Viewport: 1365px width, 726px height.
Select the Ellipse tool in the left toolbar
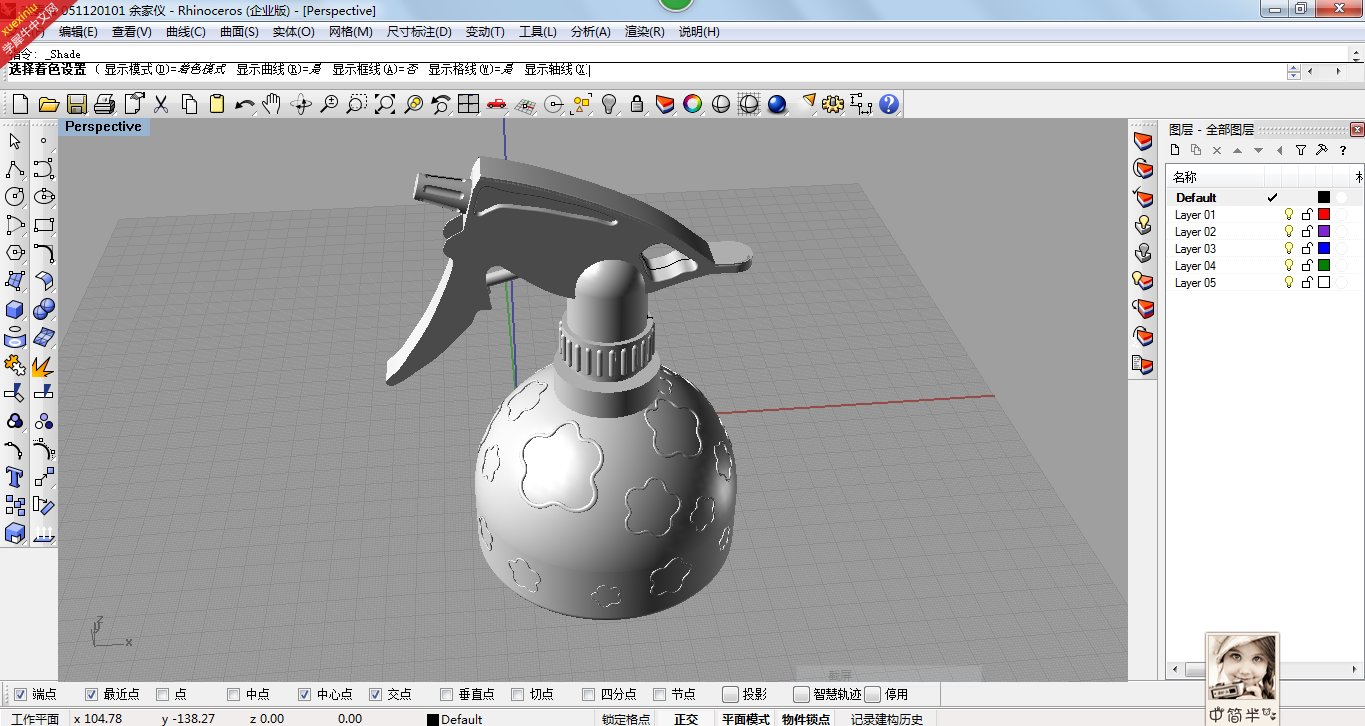point(44,197)
